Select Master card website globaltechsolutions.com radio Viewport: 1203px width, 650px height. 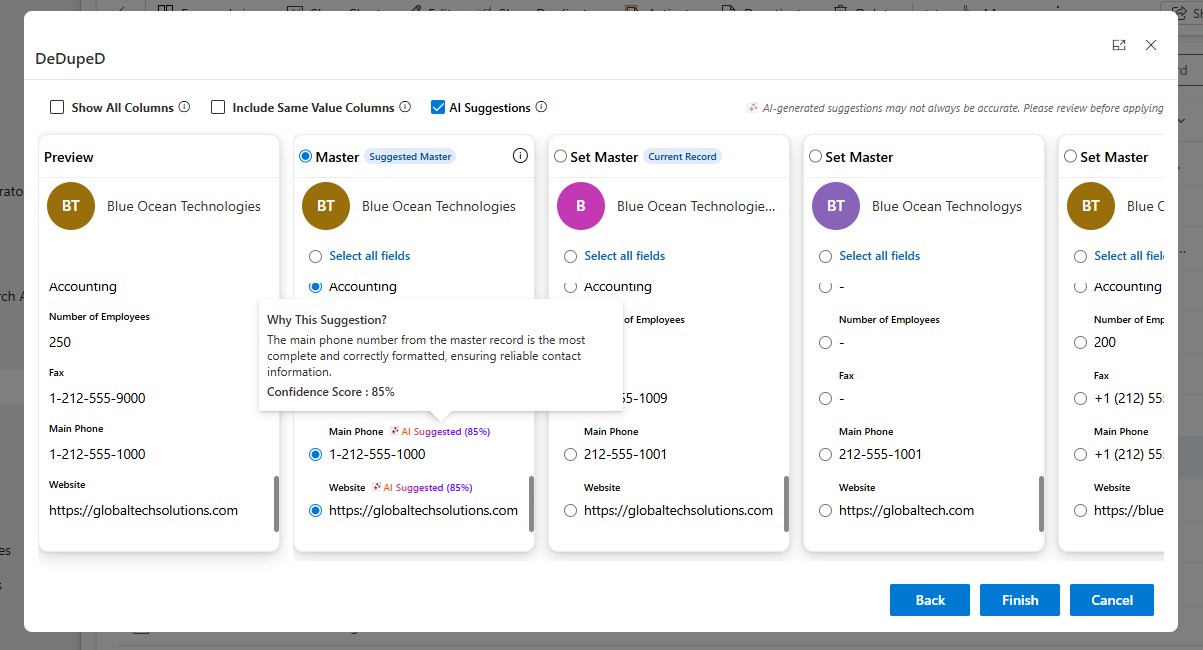[x=316, y=510]
